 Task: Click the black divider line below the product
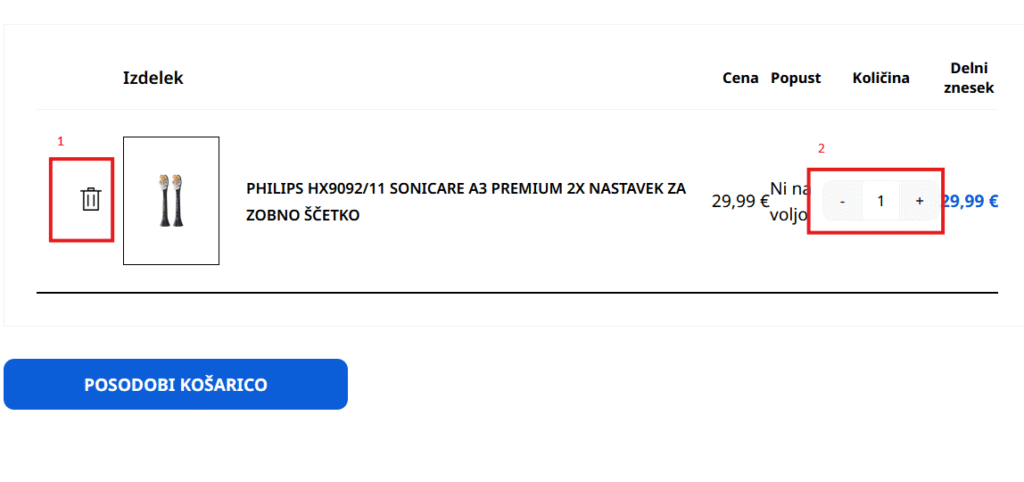click(x=517, y=293)
